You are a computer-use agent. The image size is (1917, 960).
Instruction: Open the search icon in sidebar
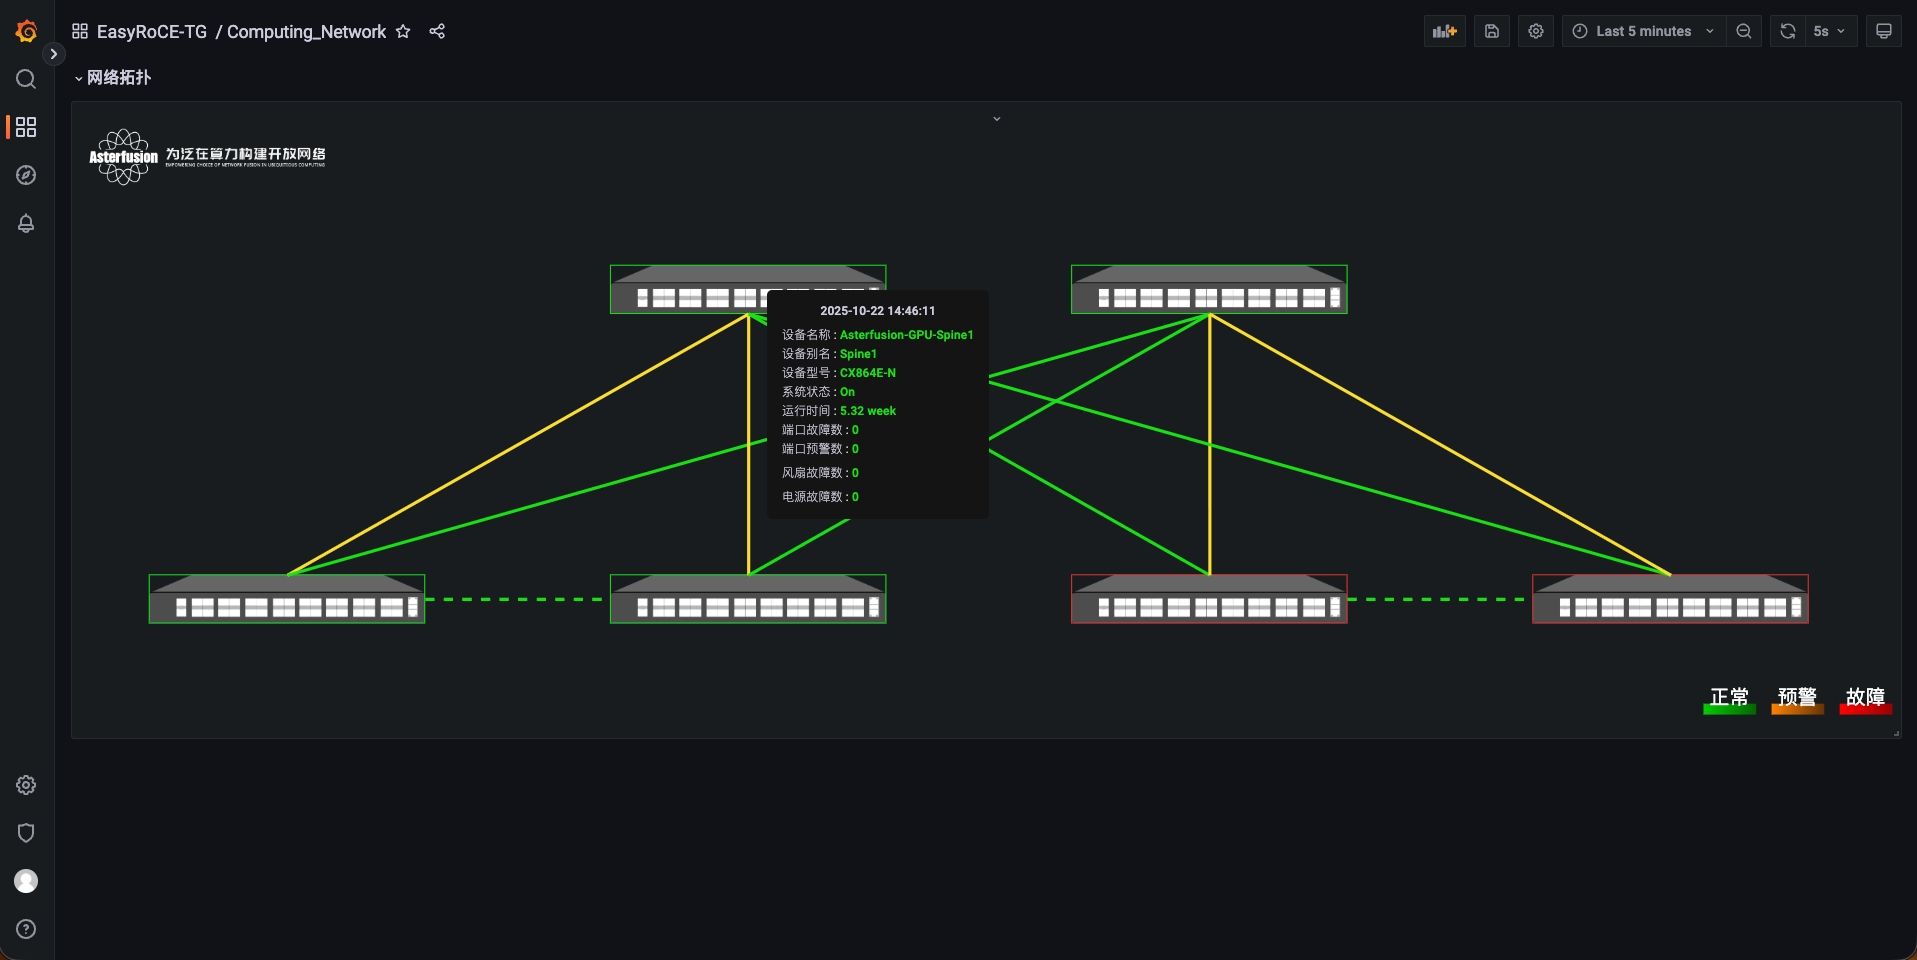coord(26,79)
